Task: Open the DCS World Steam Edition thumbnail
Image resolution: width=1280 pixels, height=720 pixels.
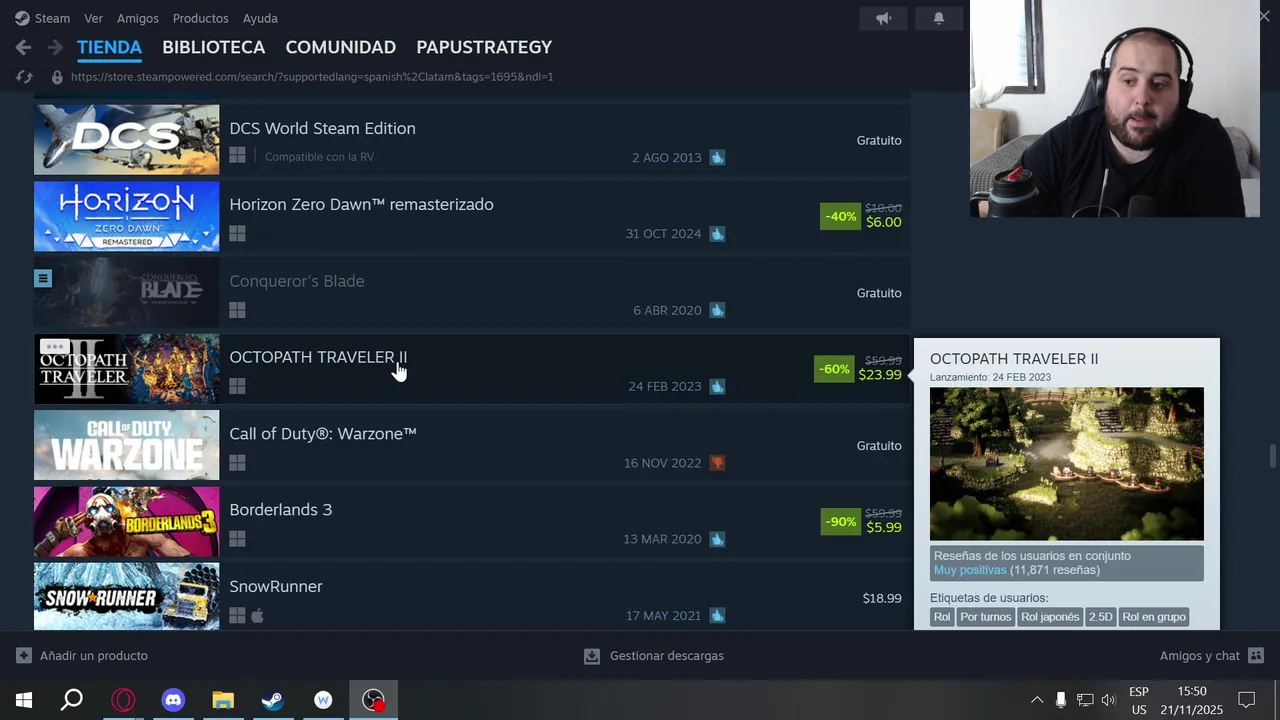Action: point(126,140)
